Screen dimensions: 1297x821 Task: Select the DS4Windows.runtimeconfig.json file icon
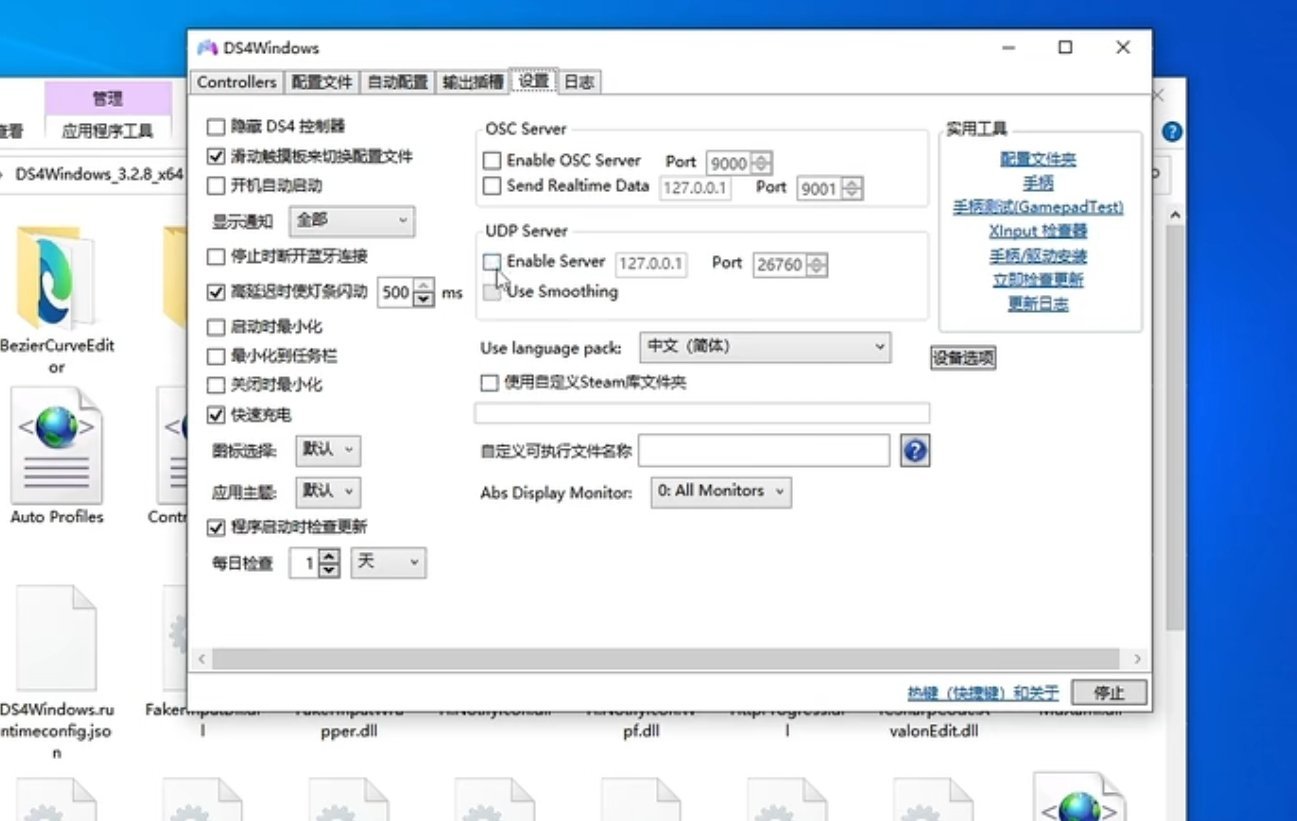click(56, 638)
